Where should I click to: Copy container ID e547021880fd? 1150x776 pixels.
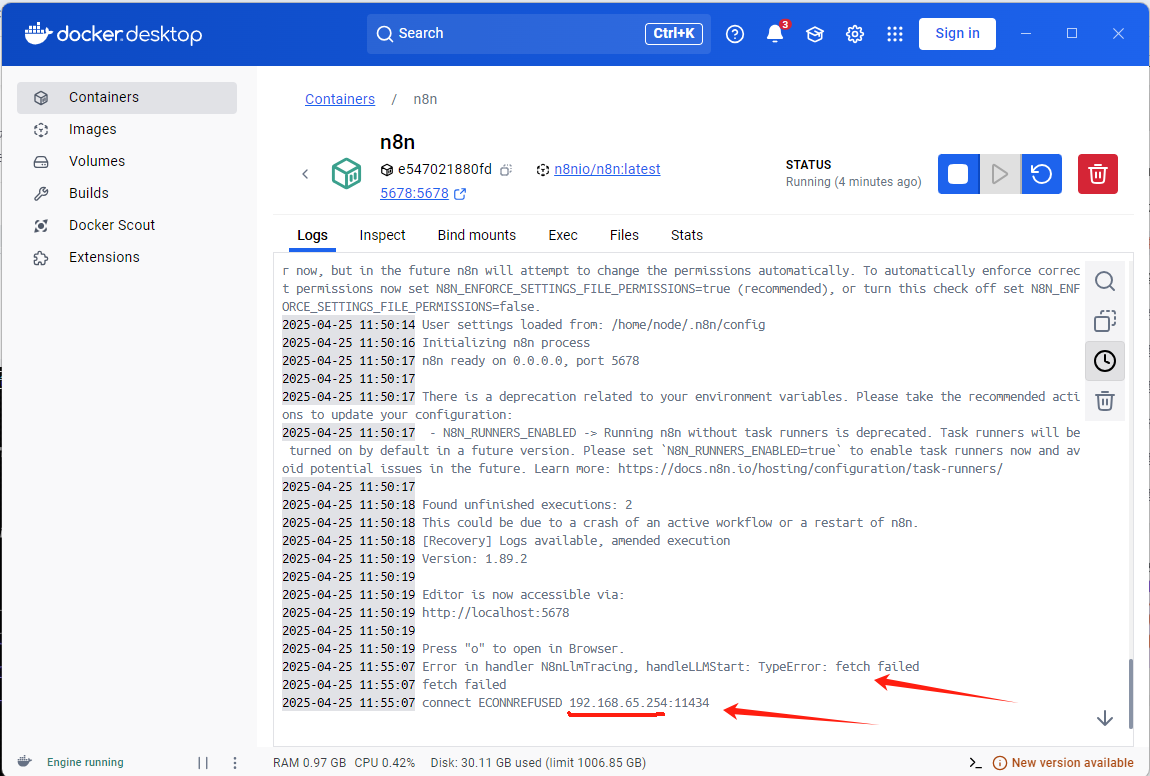505,170
